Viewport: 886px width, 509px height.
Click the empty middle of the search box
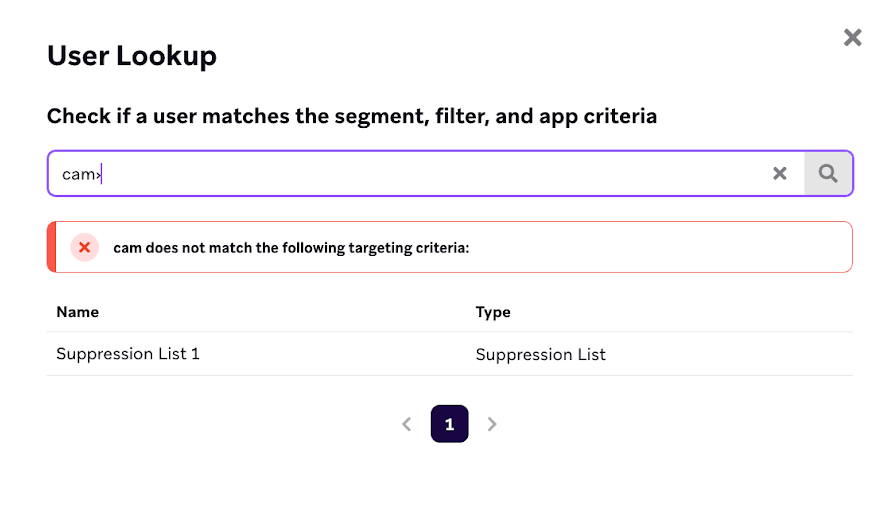pos(430,174)
